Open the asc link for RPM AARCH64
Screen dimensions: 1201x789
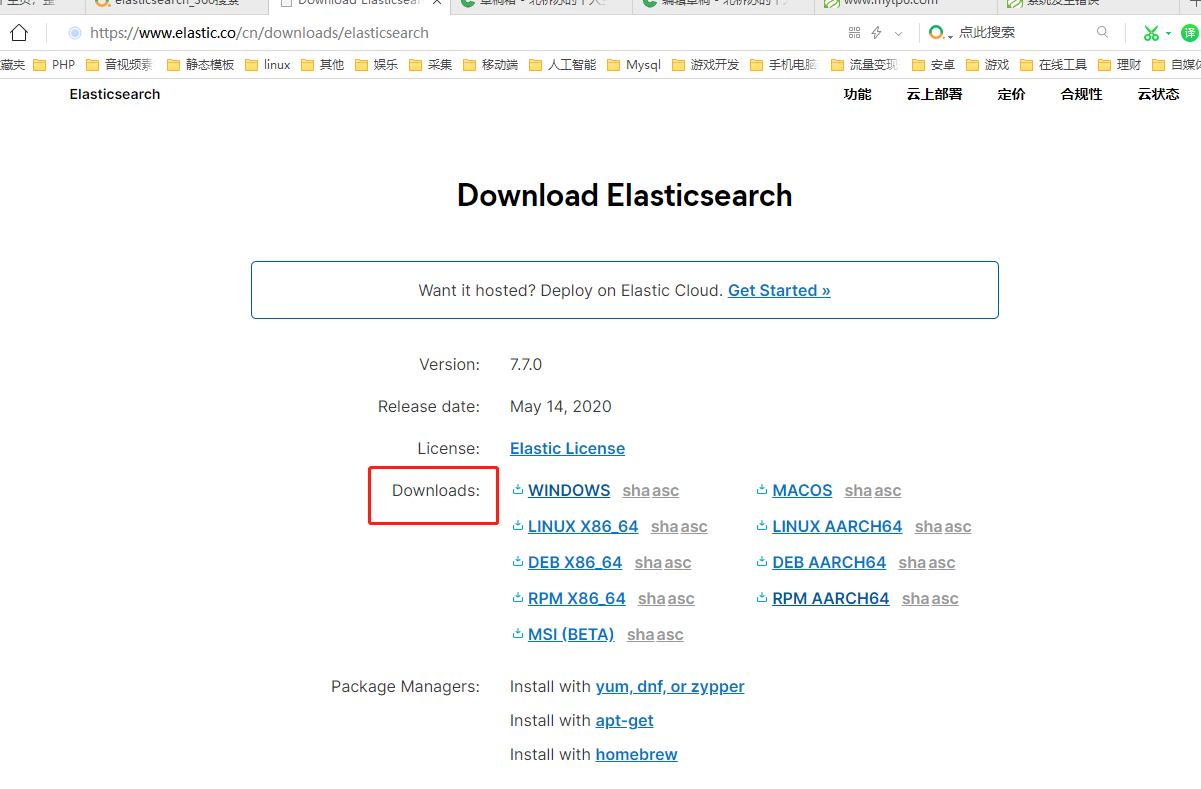point(945,599)
